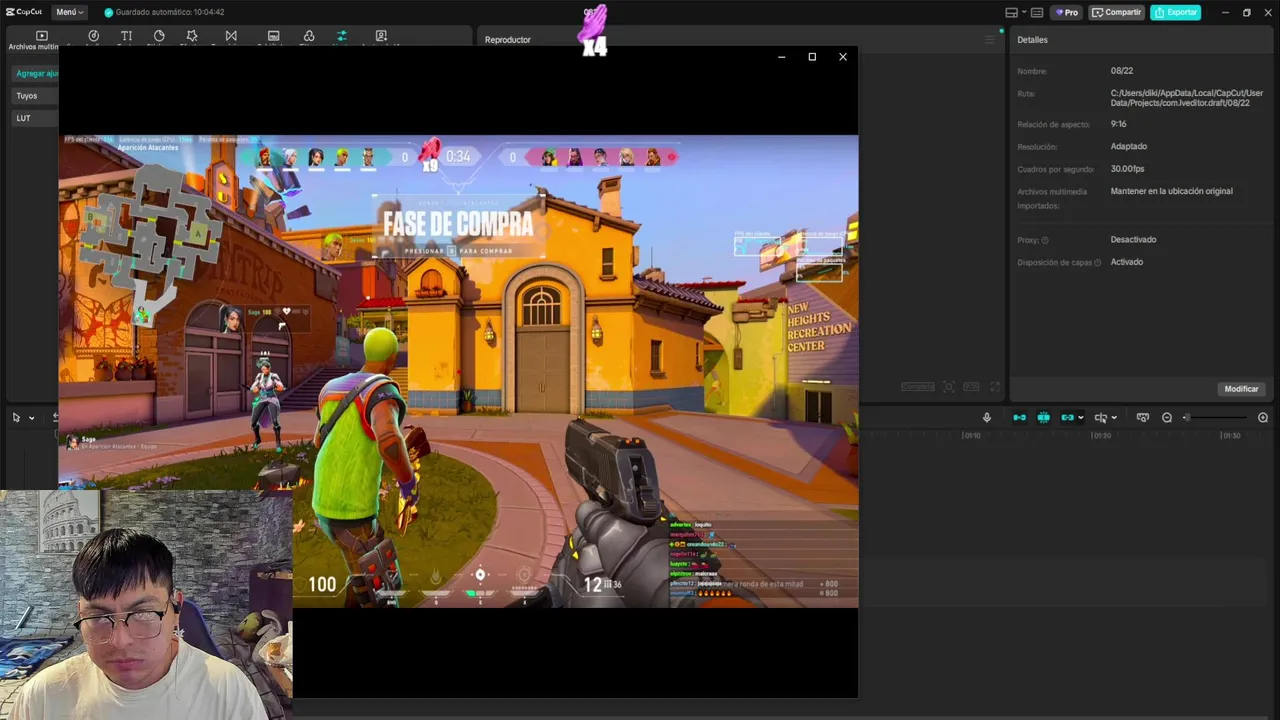The height and width of the screenshot is (720, 1280).
Task: Open the Transiciones tab icon
Action: (231, 36)
